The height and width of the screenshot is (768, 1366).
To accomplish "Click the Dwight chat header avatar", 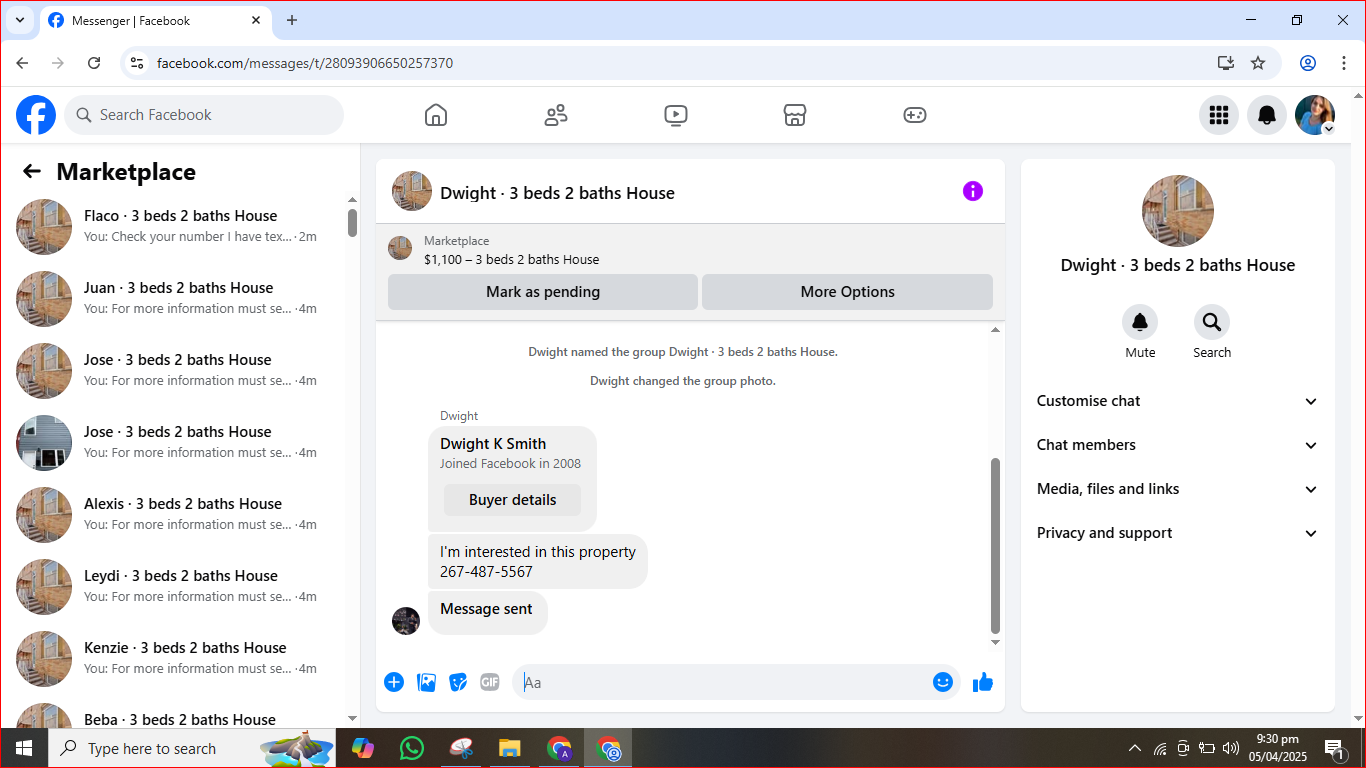I will pos(412,191).
